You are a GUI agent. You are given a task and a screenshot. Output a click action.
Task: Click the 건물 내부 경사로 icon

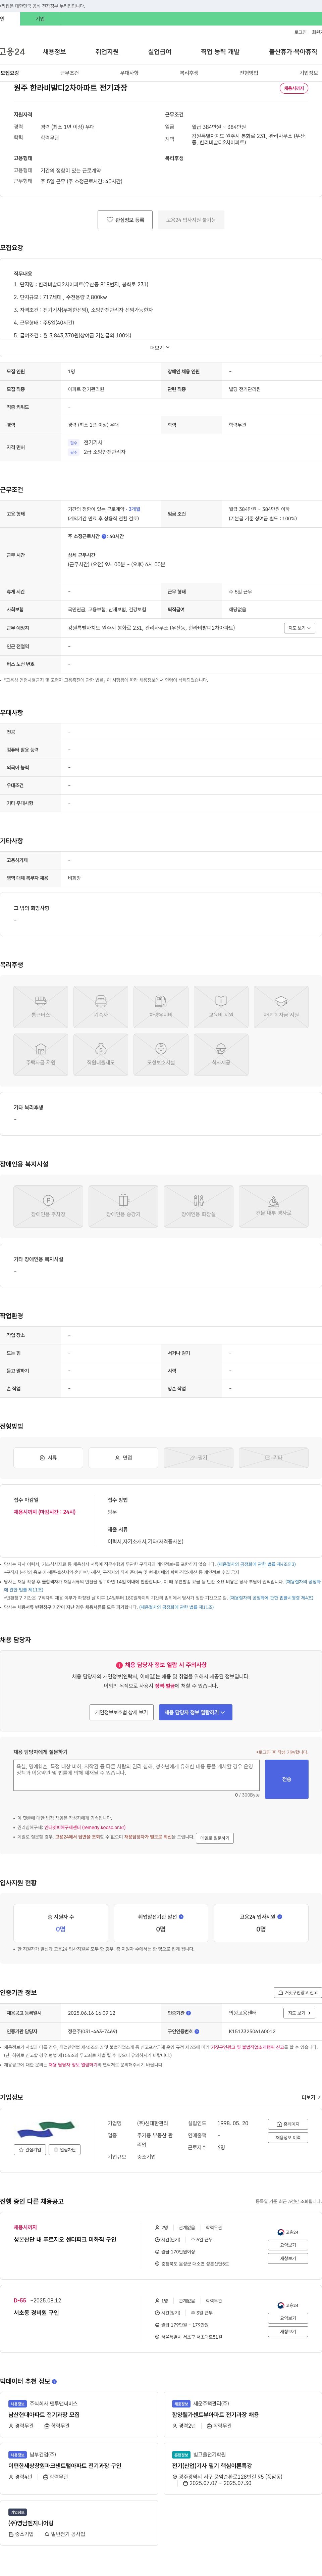pyautogui.click(x=273, y=1206)
